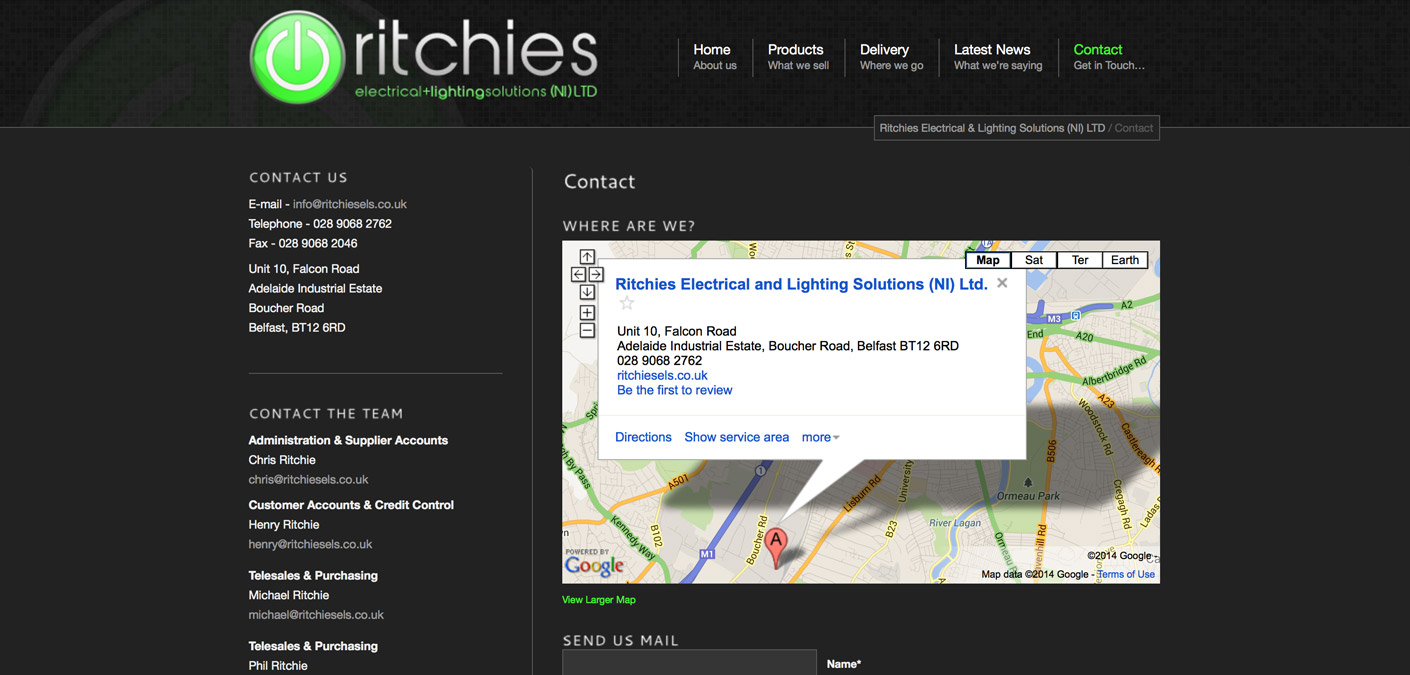Click Directions in map popup
Viewport: 1410px width, 675px height.
coord(643,437)
